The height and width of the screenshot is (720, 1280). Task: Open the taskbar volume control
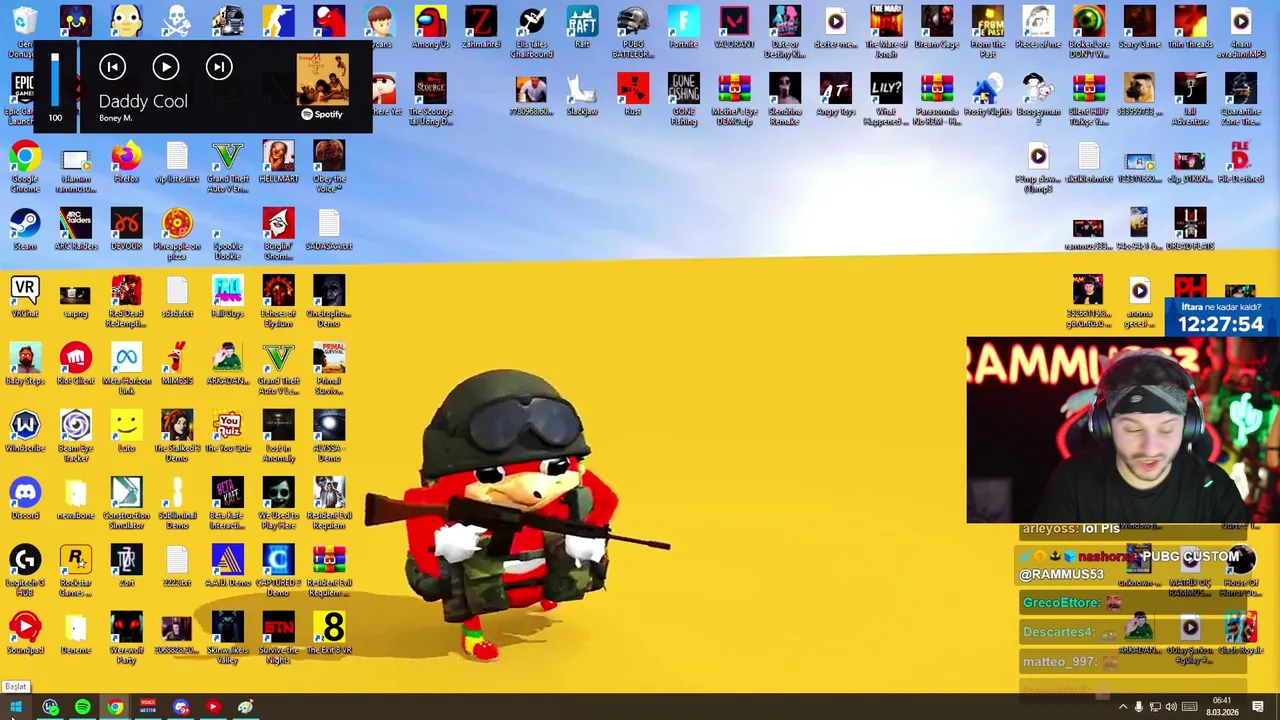[1171, 707]
